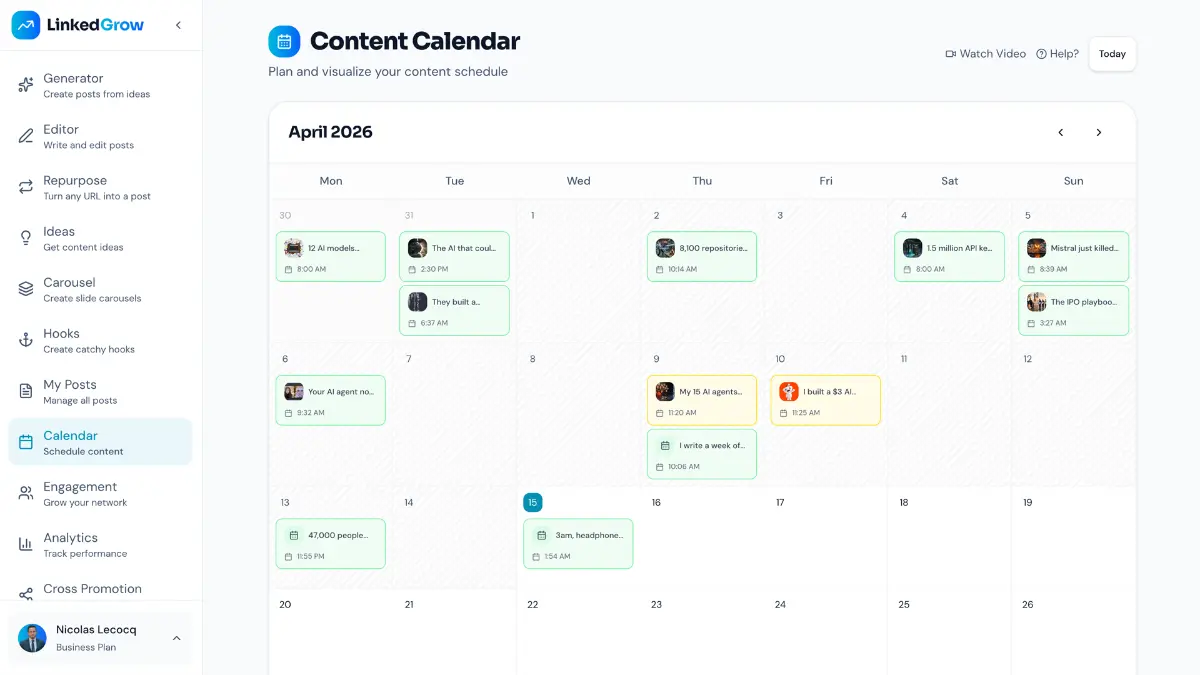Select the Ideas lightbulb icon
Screen dimensions: 1200x675
pyautogui.click(x=24, y=238)
